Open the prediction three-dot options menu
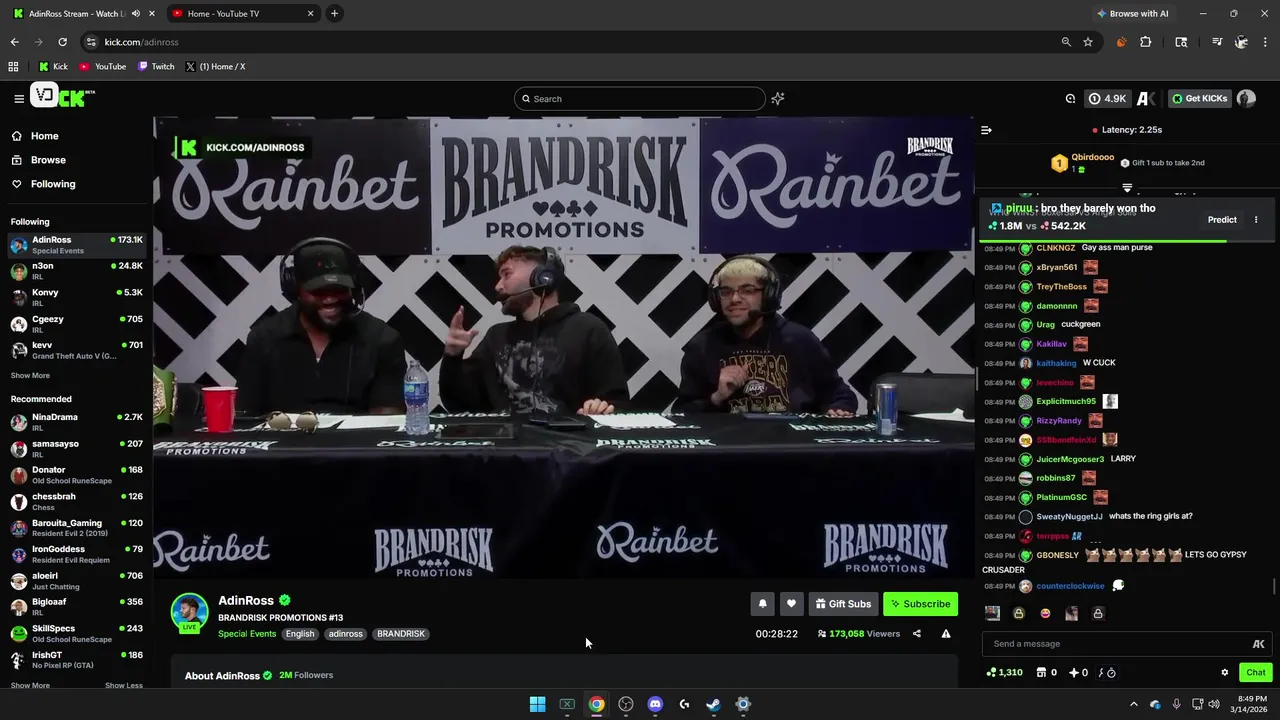The height and width of the screenshot is (720, 1280). pos(1256,220)
